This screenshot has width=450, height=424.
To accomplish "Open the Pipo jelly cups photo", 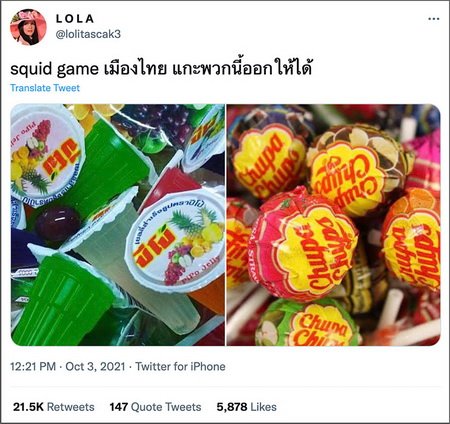I will pyautogui.click(x=118, y=225).
